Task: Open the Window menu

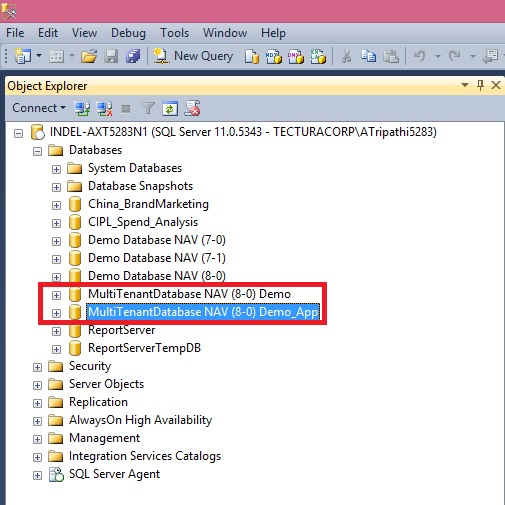Action: [225, 33]
